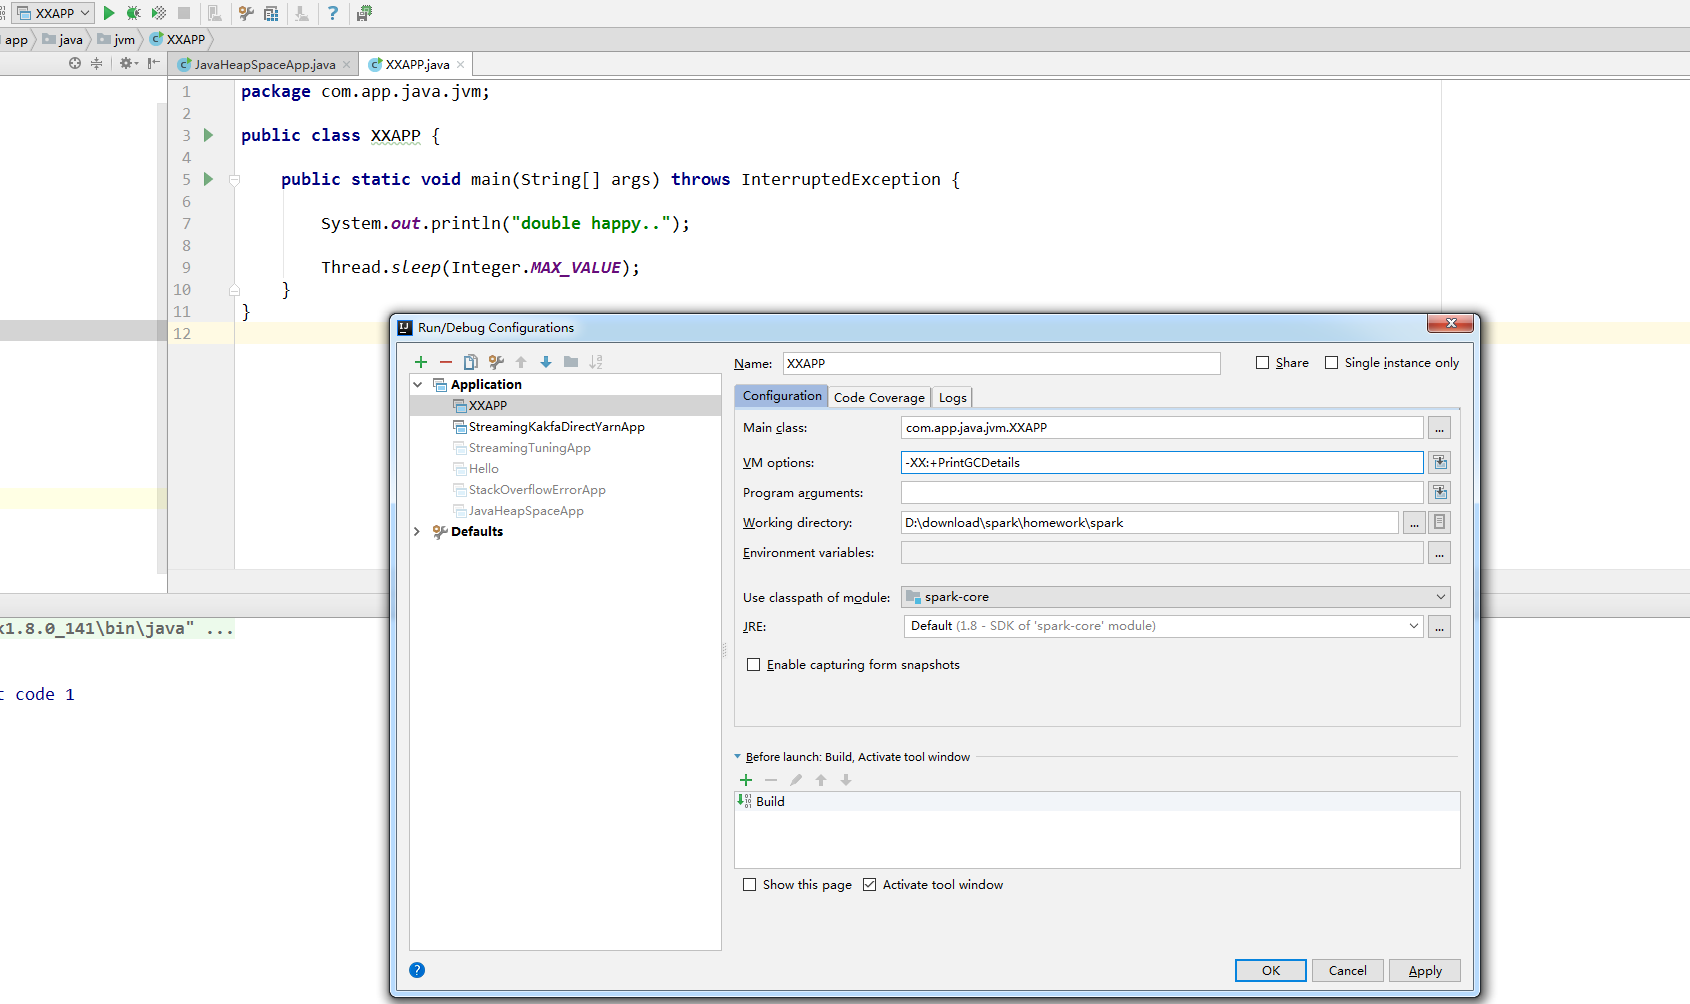Viewport: 1690px width, 1004px height.
Task: Remove configuration with red minus
Action: point(446,362)
